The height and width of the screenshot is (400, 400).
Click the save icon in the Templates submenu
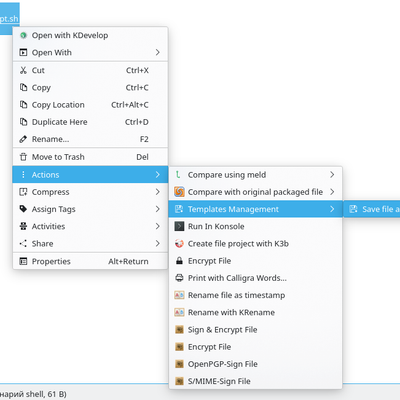click(x=353, y=209)
